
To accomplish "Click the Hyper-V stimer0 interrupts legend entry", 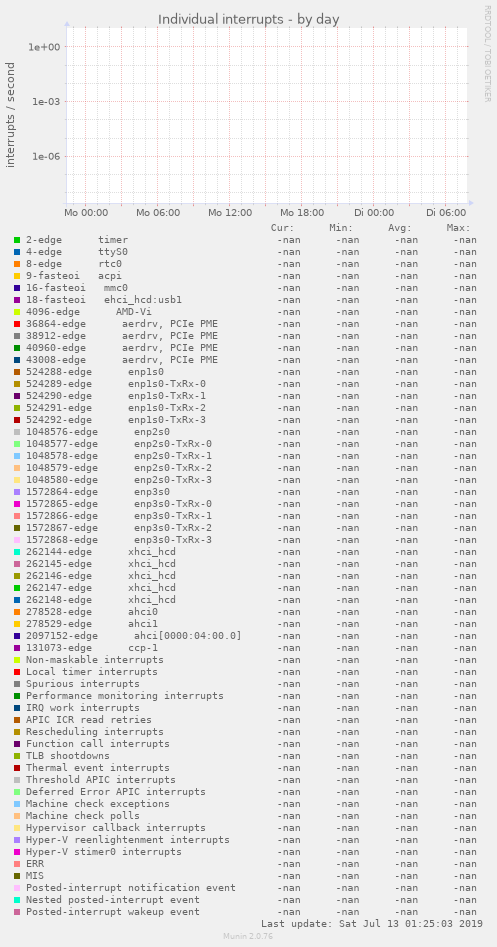I will point(104,852).
